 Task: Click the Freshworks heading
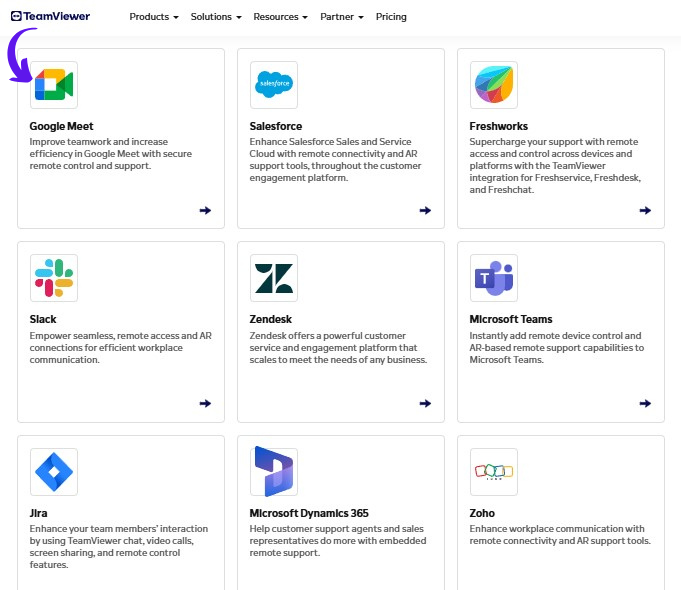(499, 126)
